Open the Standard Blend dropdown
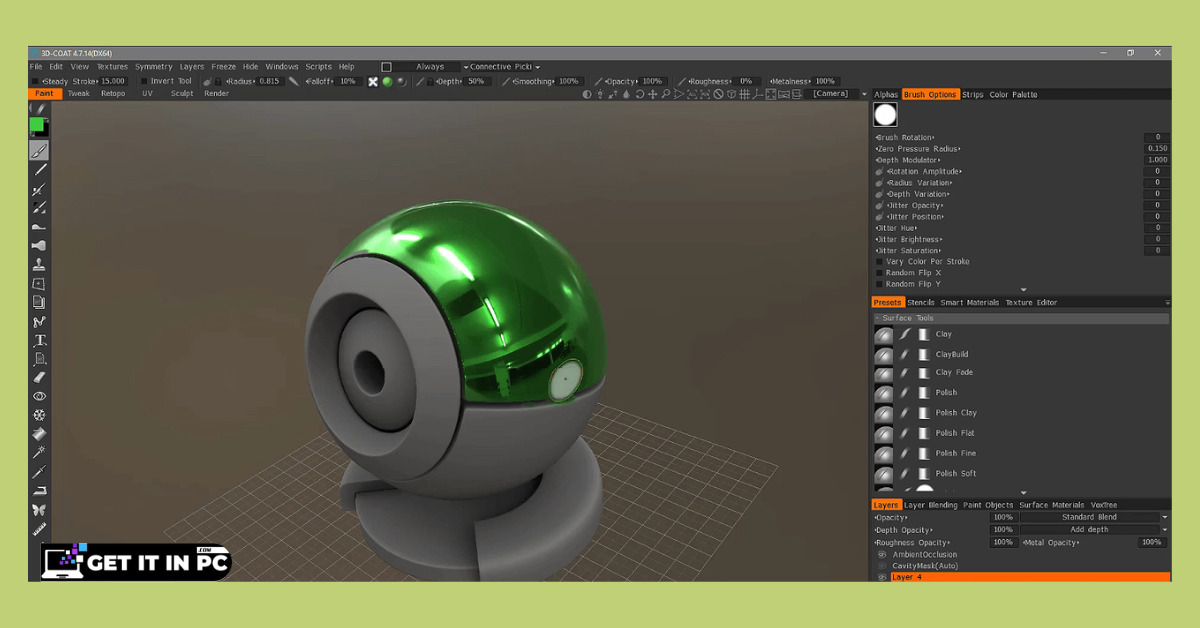Screen dimensions: 1200x628 pos(1094,517)
